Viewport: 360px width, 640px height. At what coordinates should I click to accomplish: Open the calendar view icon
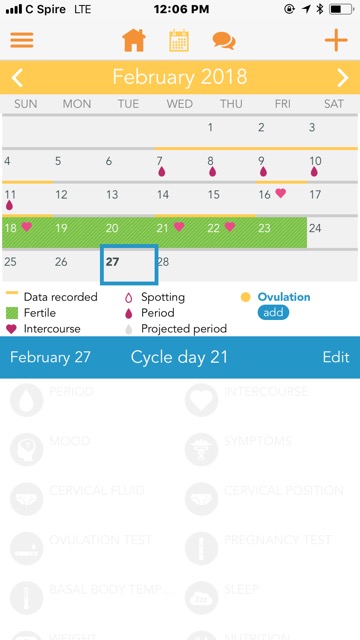point(179,40)
